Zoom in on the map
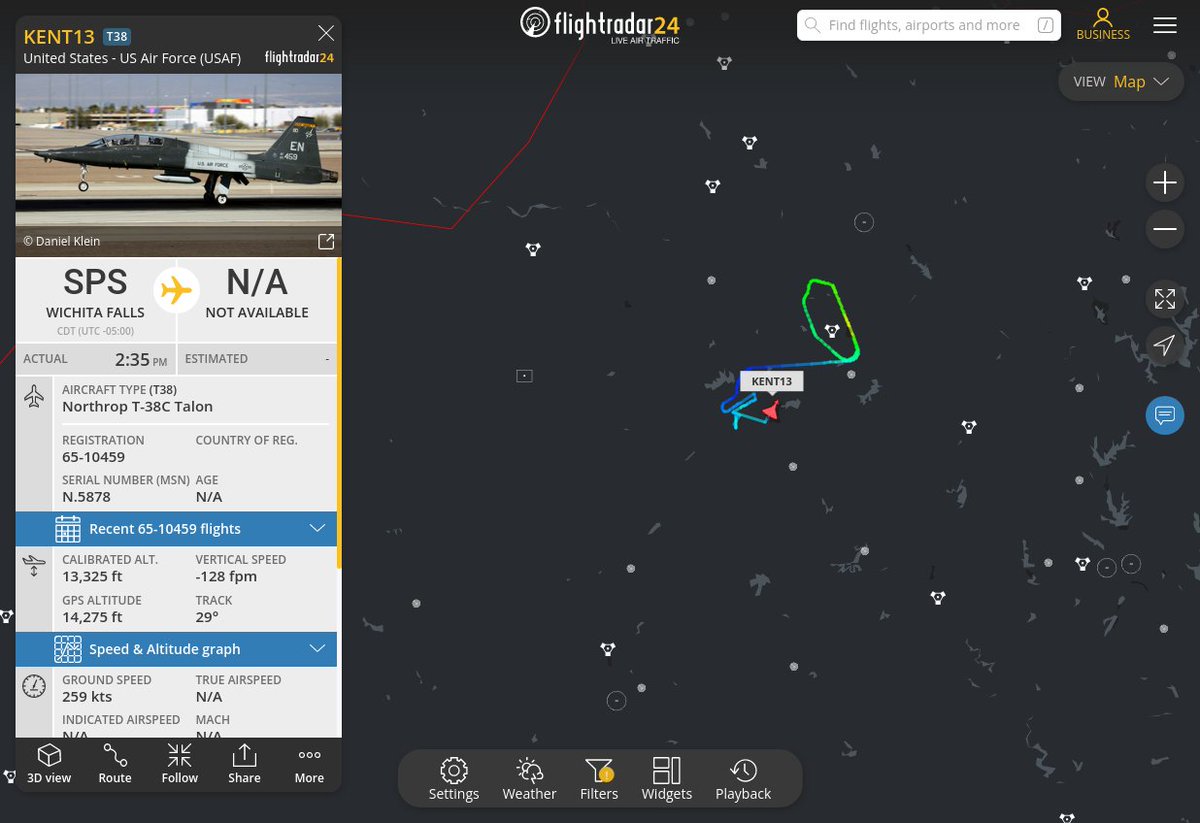 click(x=1165, y=183)
